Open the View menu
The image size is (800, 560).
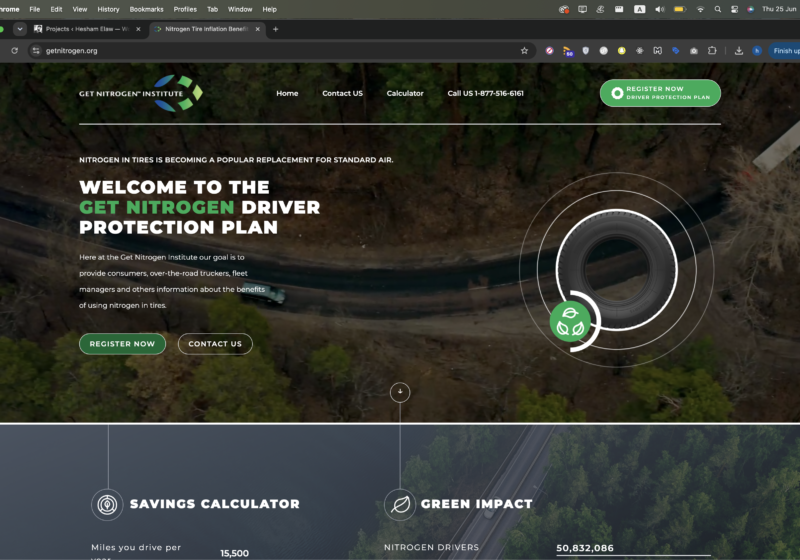tap(80, 9)
